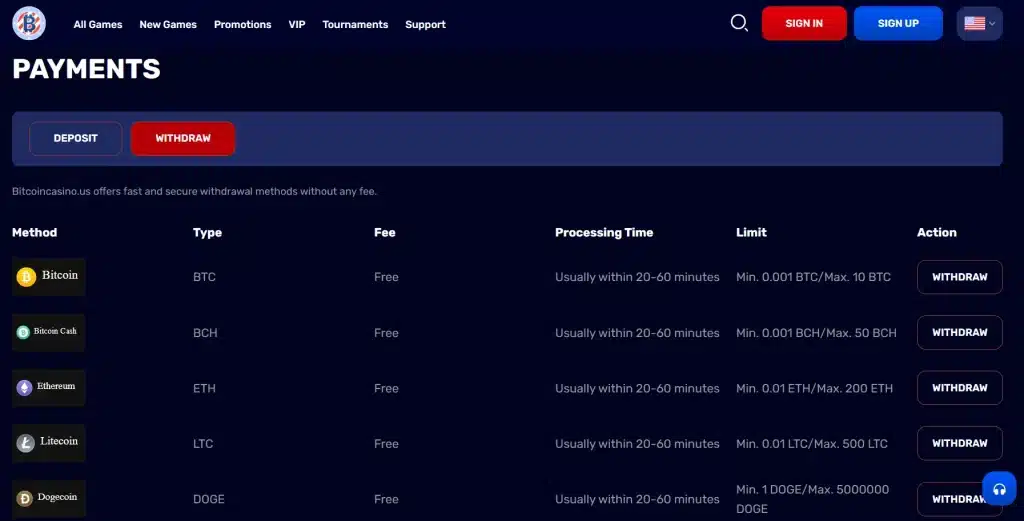Click the processing time in Litecoin row
This screenshot has width=1024, height=521.
point(637,444)
